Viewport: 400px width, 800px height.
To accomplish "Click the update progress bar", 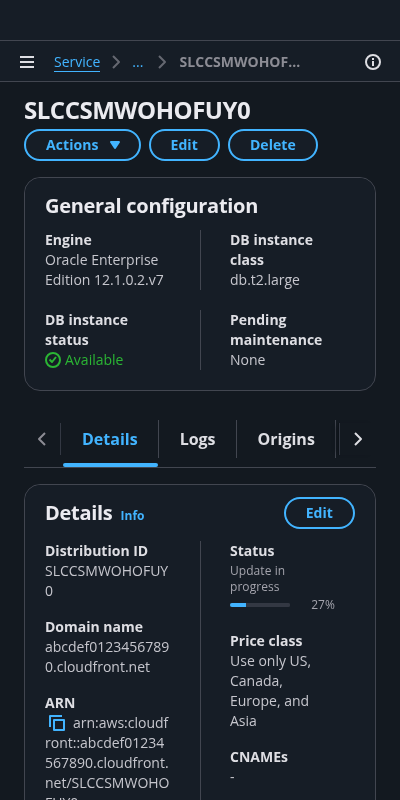I will click(x=260, y=605).
